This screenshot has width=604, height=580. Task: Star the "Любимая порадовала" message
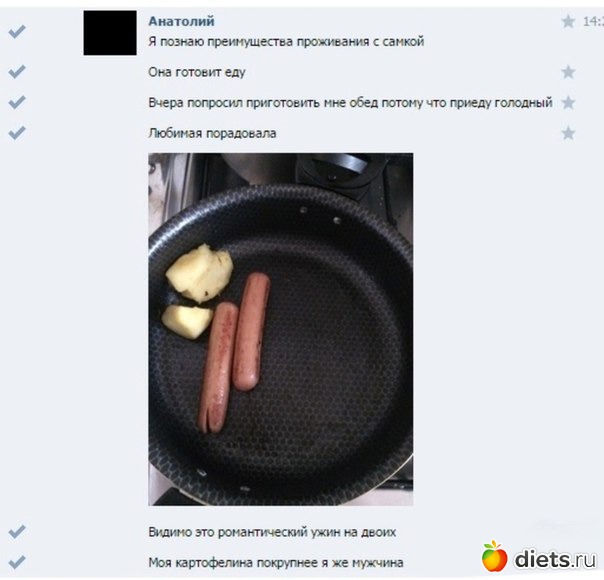(568, 133)
